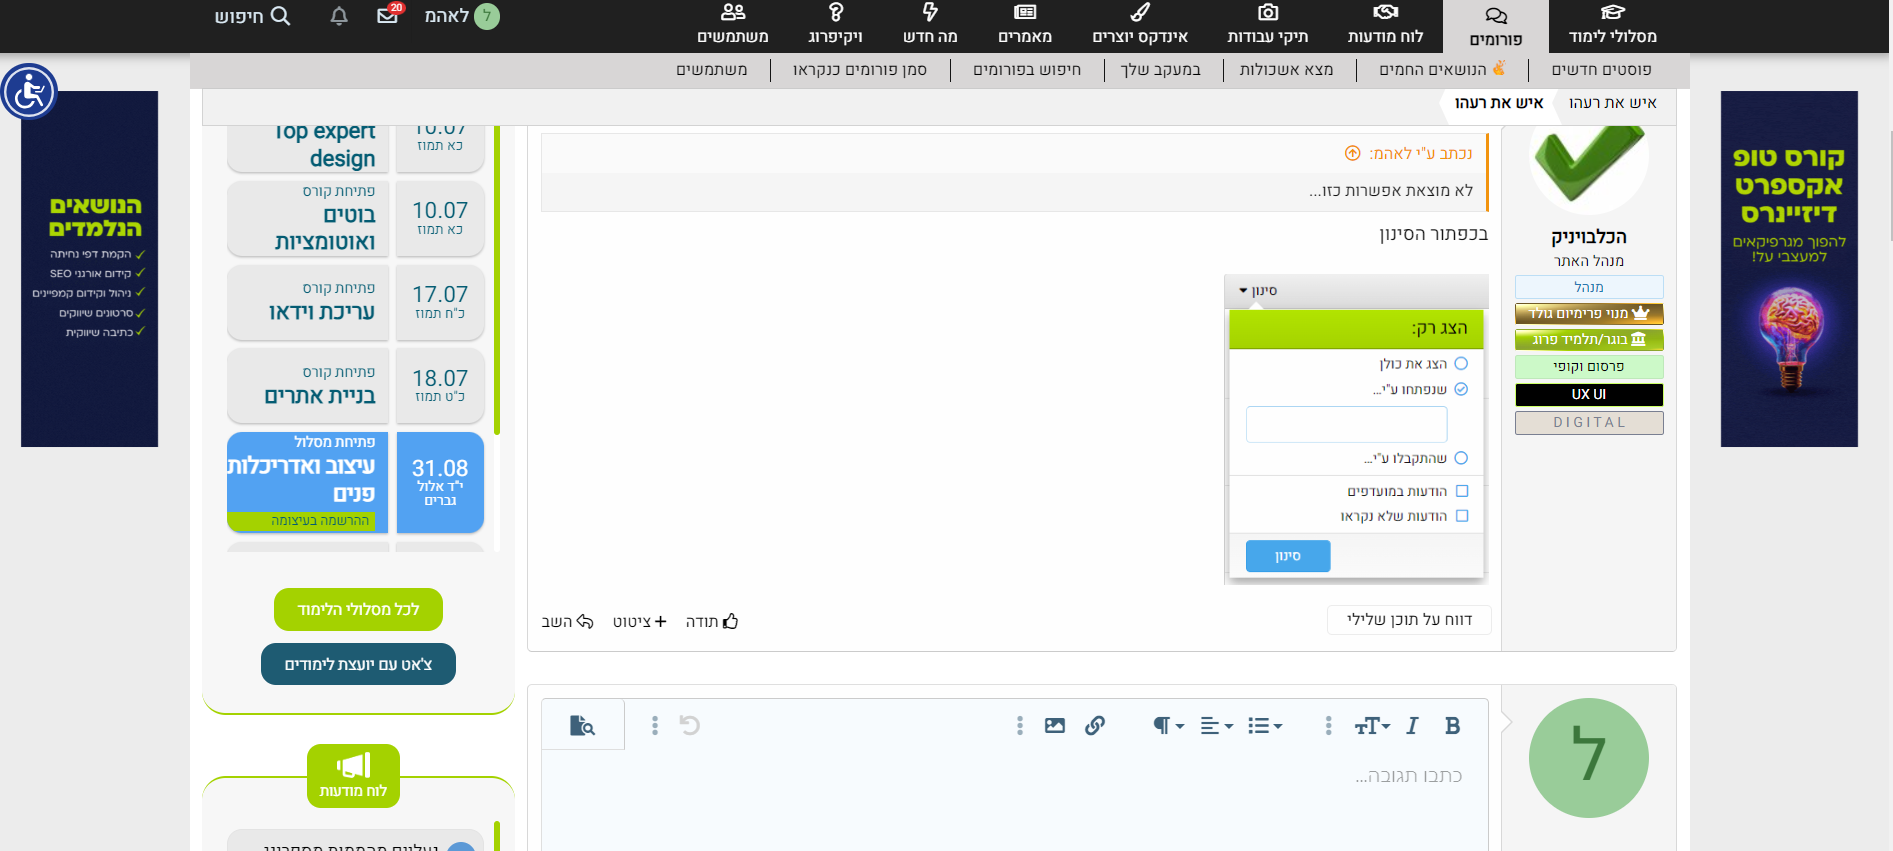Click the plus ציטוט quote icon
Screen dimensions: 1893x851
(x=660, y=621)
